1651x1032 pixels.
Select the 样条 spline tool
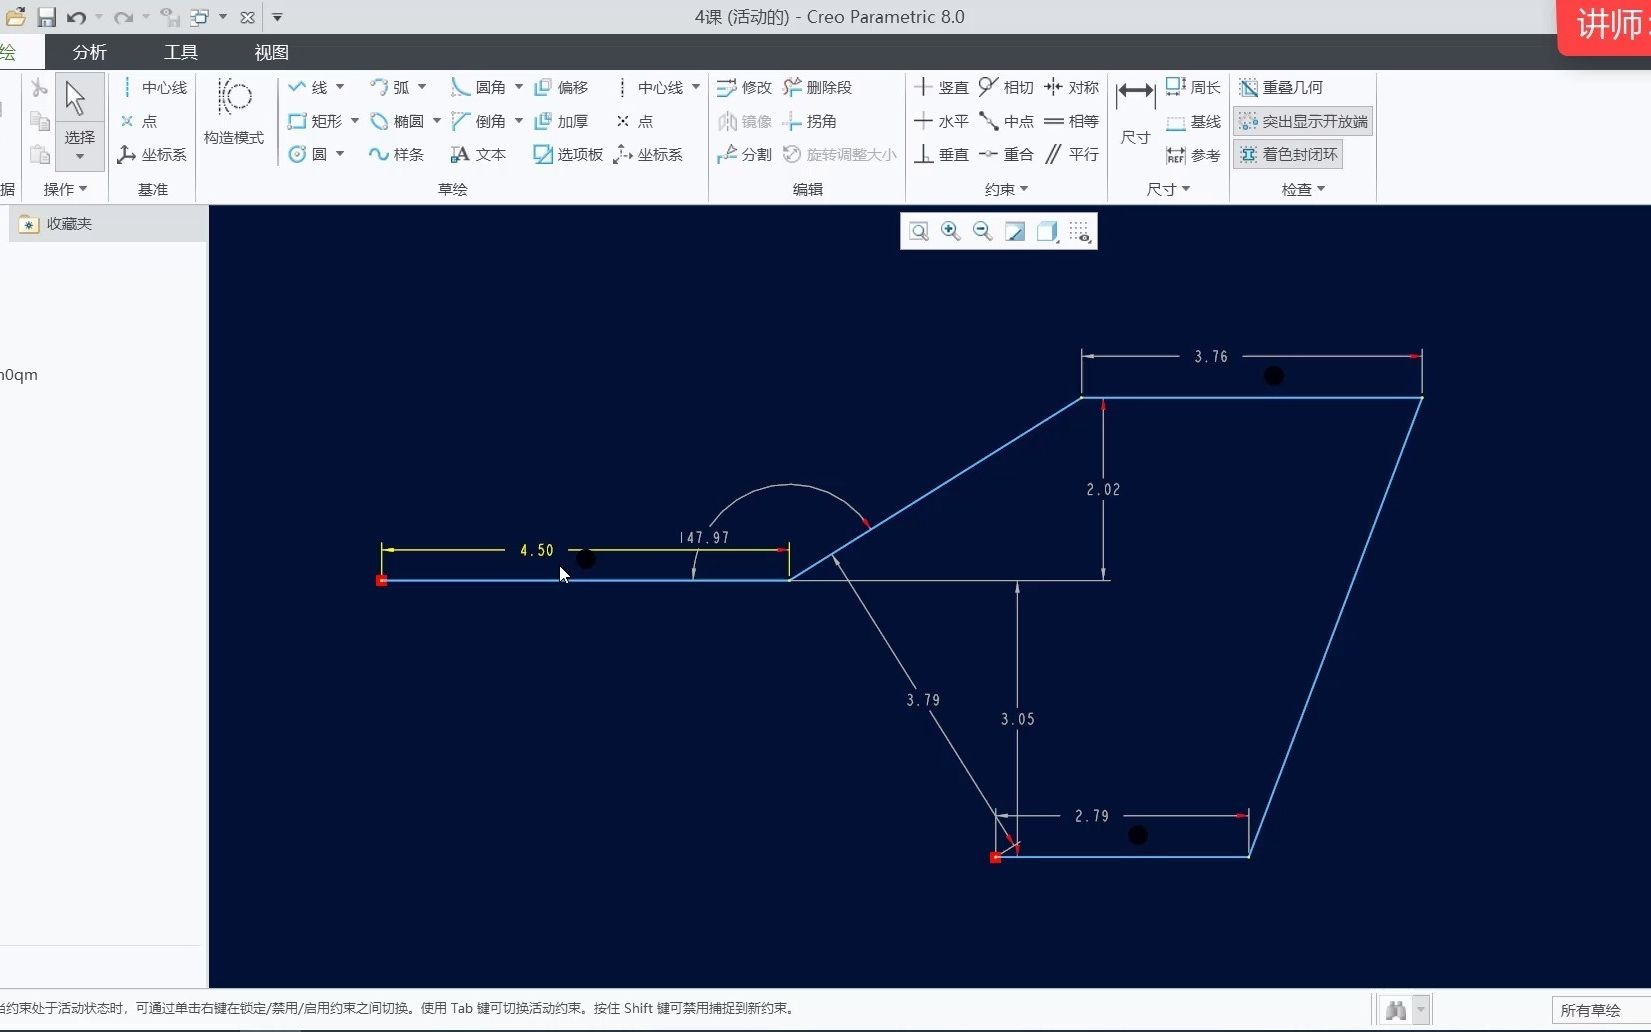click(397, 154)
